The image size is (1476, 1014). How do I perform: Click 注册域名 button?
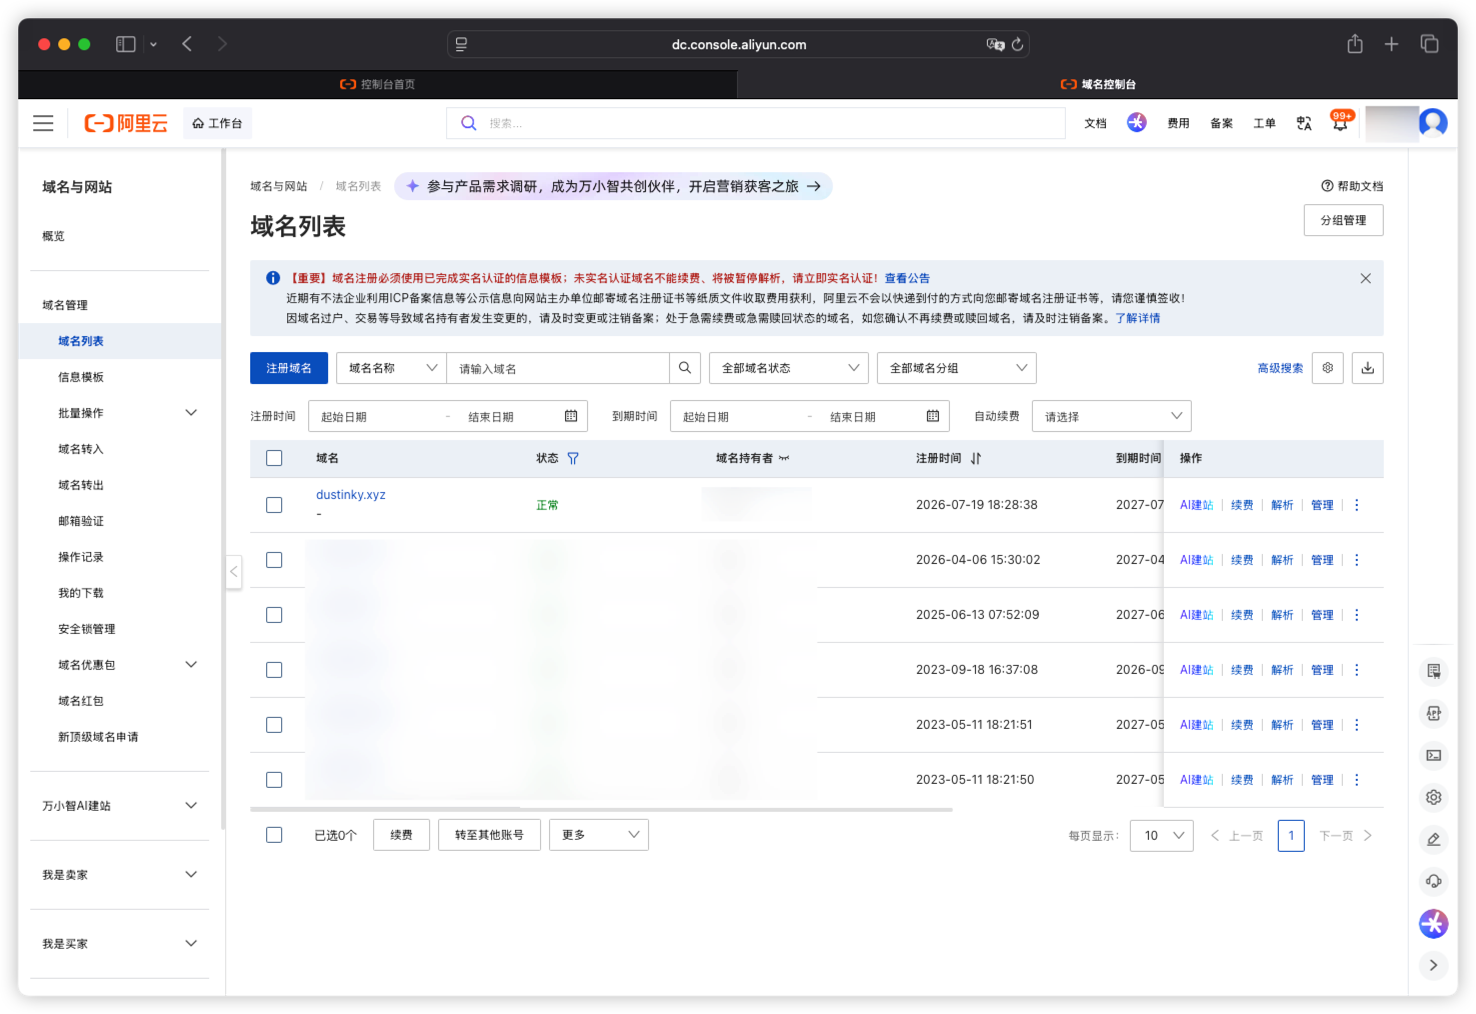[x=289, y=368]
